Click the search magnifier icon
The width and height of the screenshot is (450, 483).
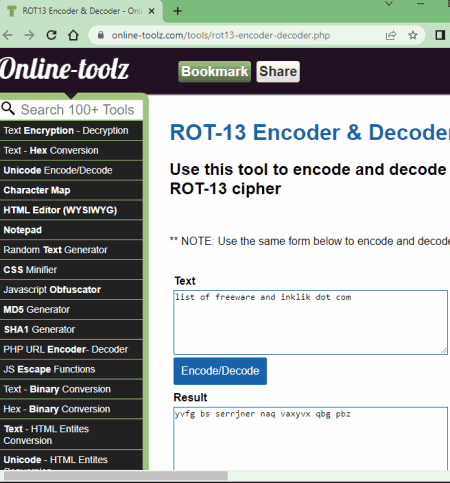click(x=8, y=109)
